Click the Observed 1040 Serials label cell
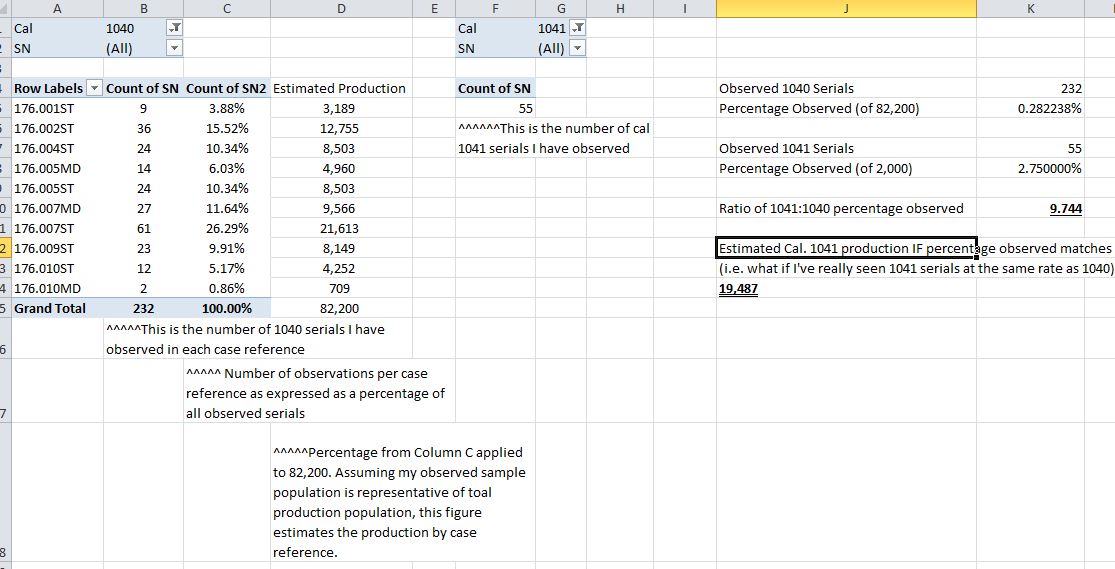Viewport: 1115px width, 569px height. click(x=787, y=88)
